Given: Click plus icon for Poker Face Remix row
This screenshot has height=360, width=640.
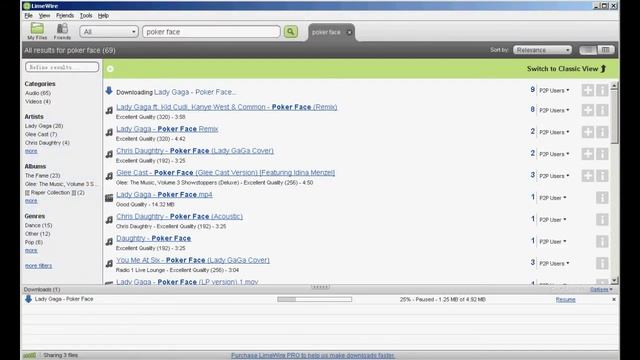Looking at the screenshot, I should (x=588, y=132).
